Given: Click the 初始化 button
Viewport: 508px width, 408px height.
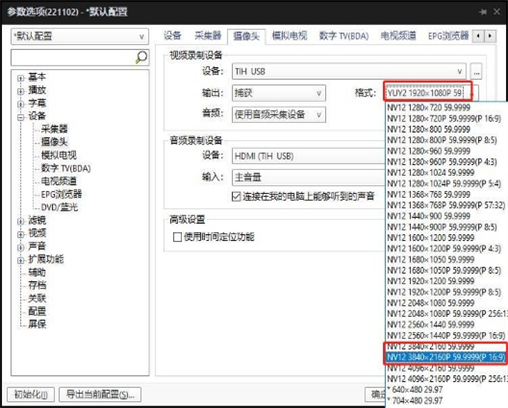Looking at the screenshot, I should tap(30, 395).
